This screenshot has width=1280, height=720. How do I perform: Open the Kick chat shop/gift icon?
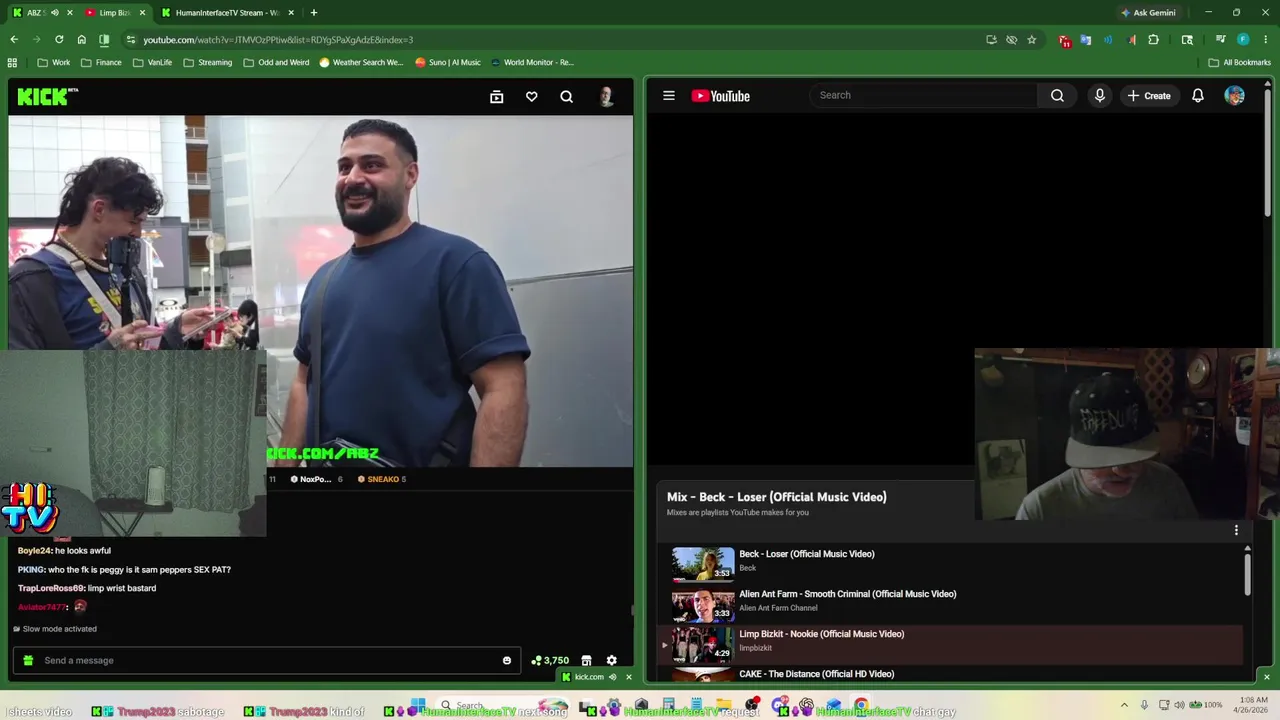click(586, 661)
